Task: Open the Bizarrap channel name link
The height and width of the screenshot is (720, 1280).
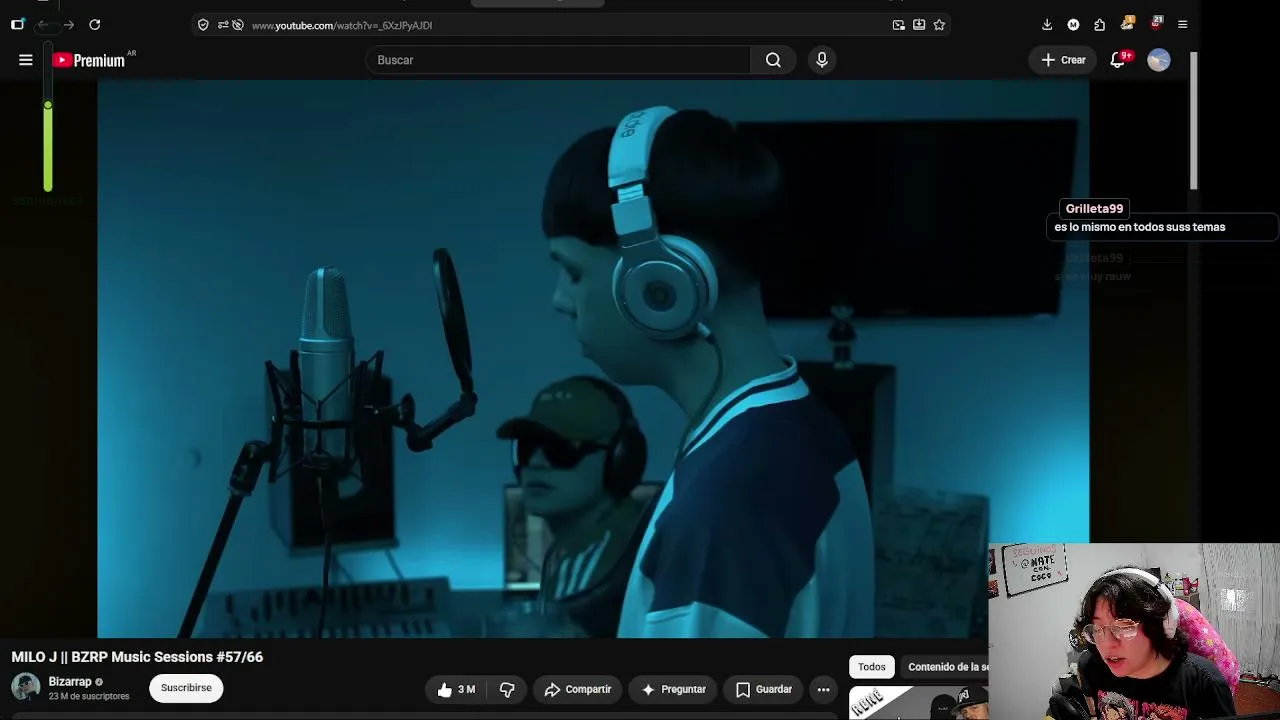Action: (70, 682)
